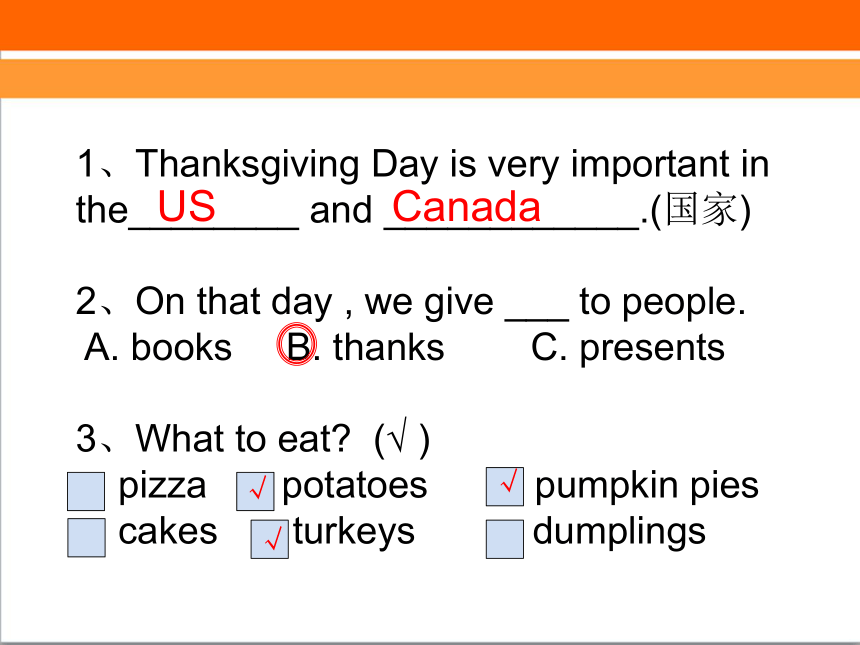Check the pizza checkbox
Viewport: 860px width, 645px height.
86,491
